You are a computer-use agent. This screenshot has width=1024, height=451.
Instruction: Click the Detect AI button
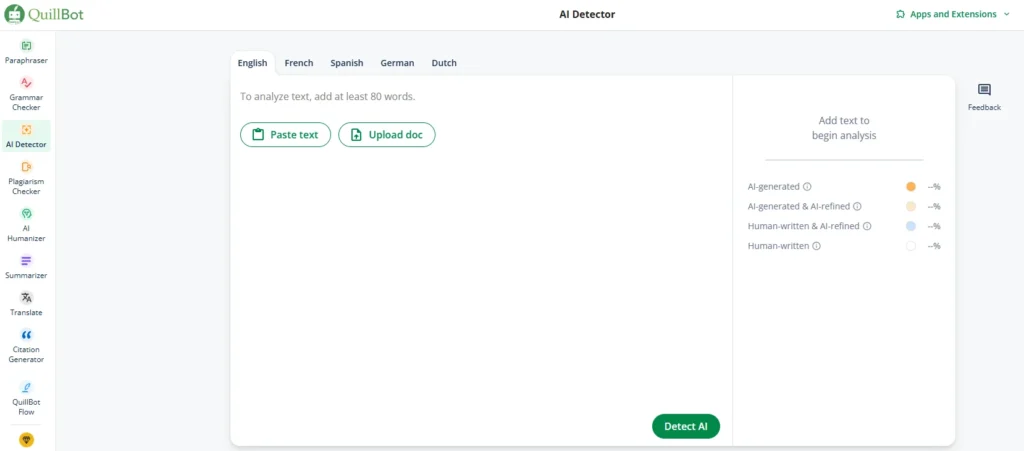(x=686, y=426)
